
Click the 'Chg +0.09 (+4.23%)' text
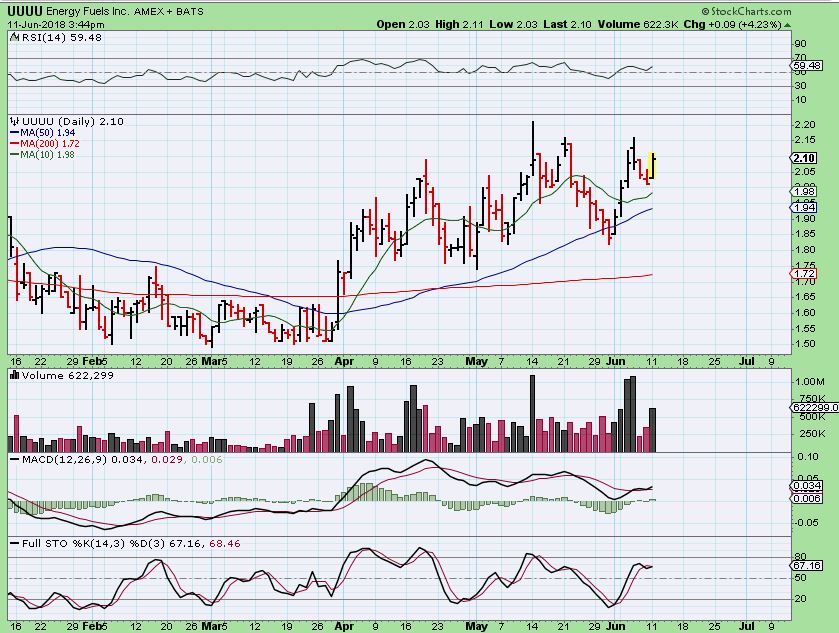click(x=733, y=25)
